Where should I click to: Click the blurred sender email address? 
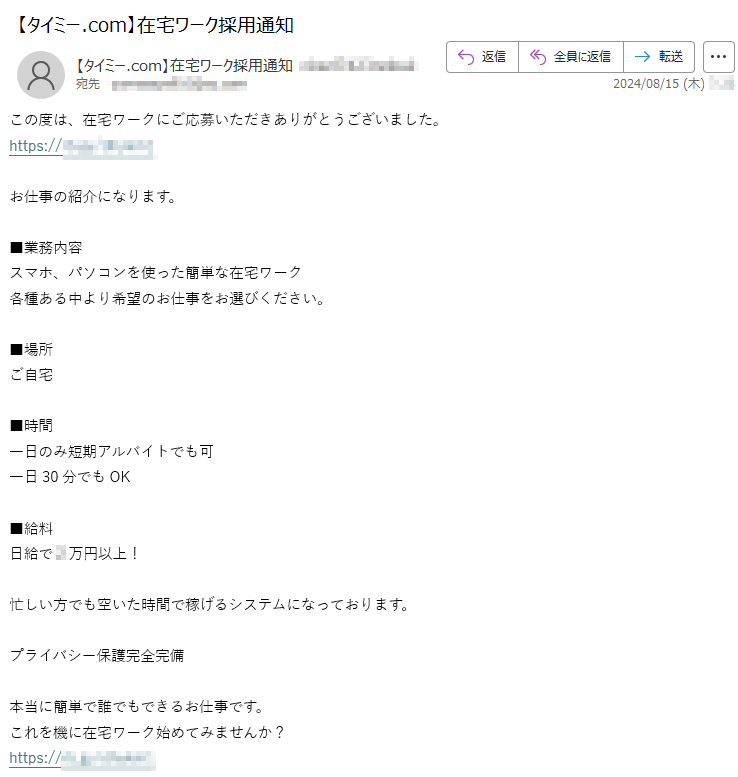pyautogui.click(x=358, y=65)
